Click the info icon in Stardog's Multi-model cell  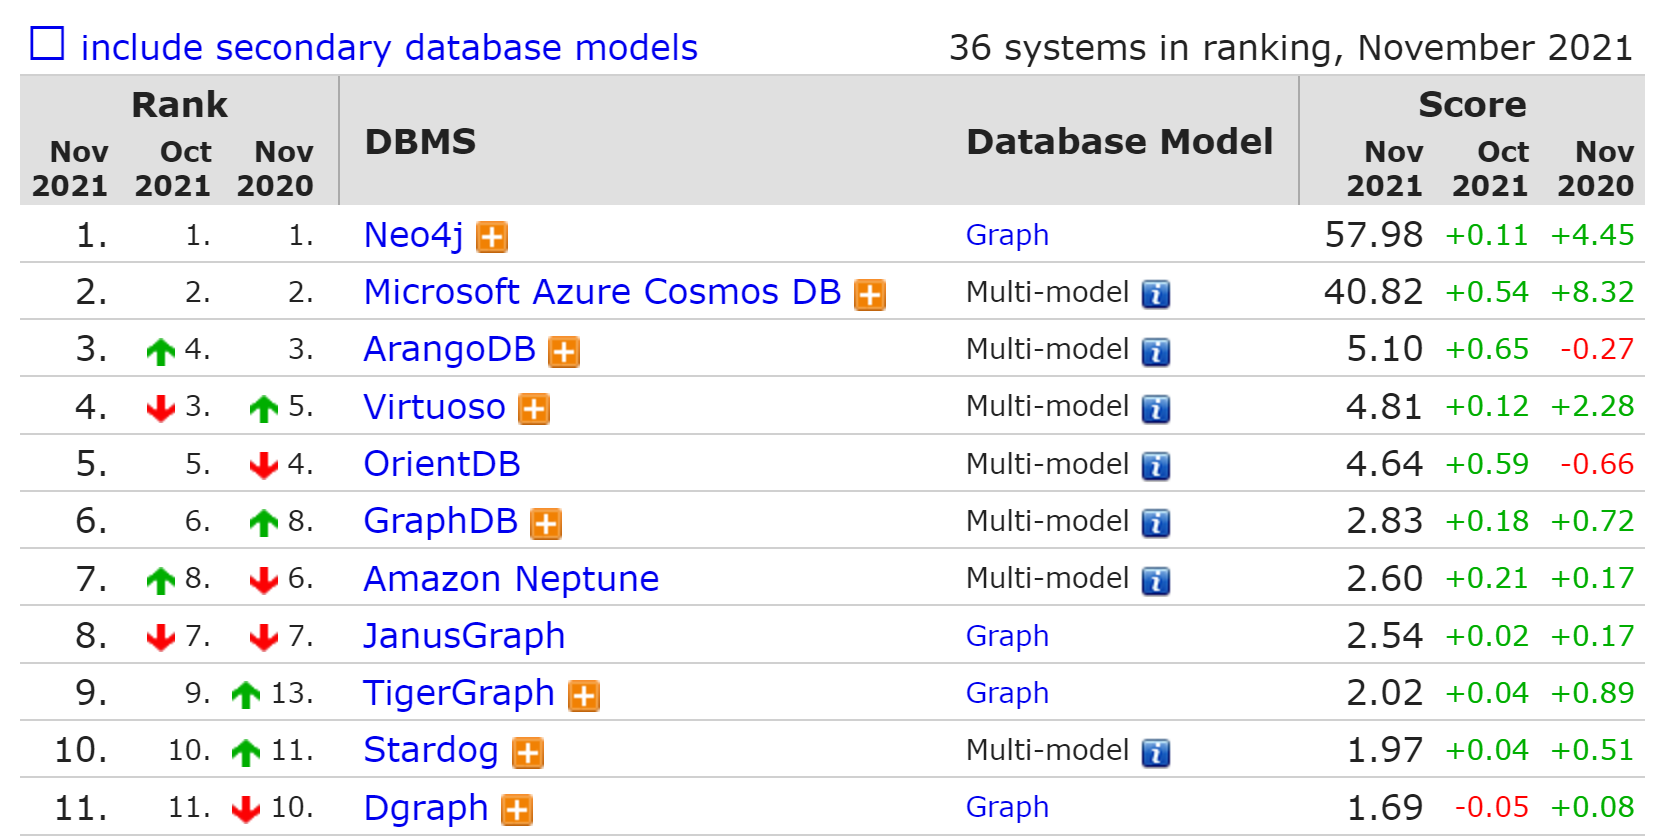(x=1155, y=753)
